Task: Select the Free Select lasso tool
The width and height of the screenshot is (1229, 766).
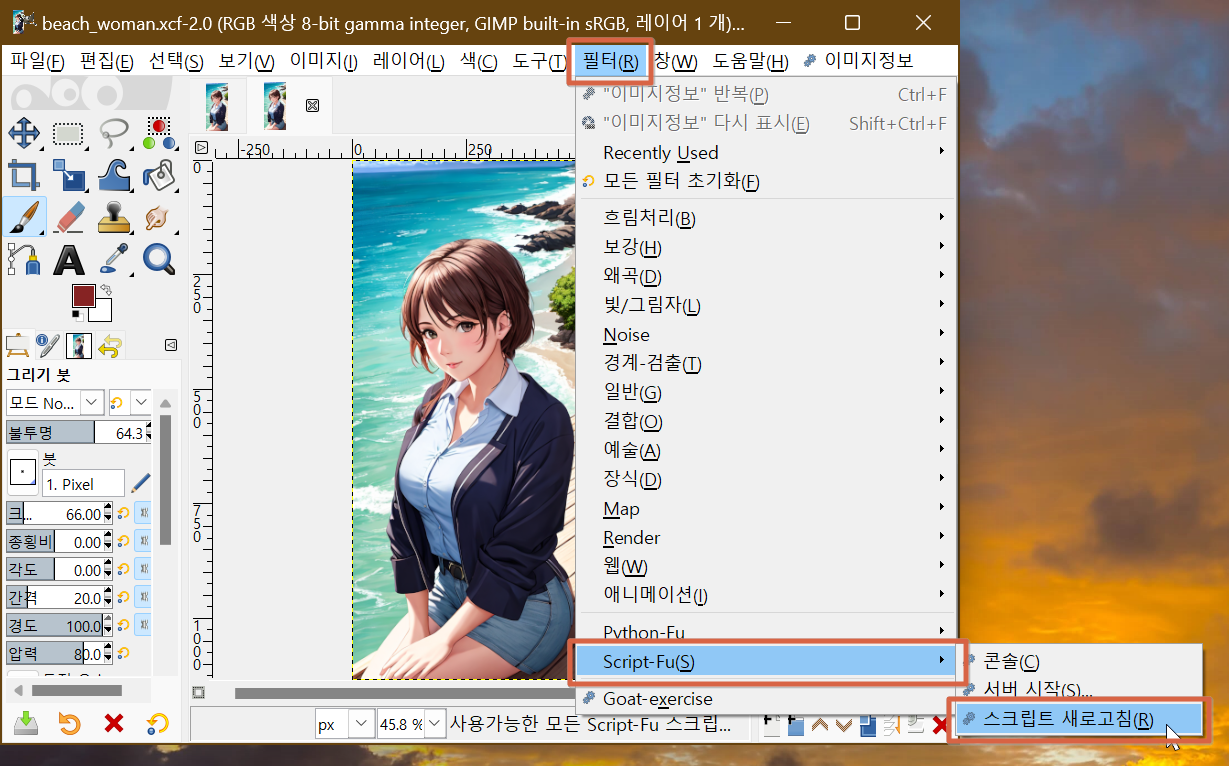Action: pyautogui.click(x=113, y=133)
